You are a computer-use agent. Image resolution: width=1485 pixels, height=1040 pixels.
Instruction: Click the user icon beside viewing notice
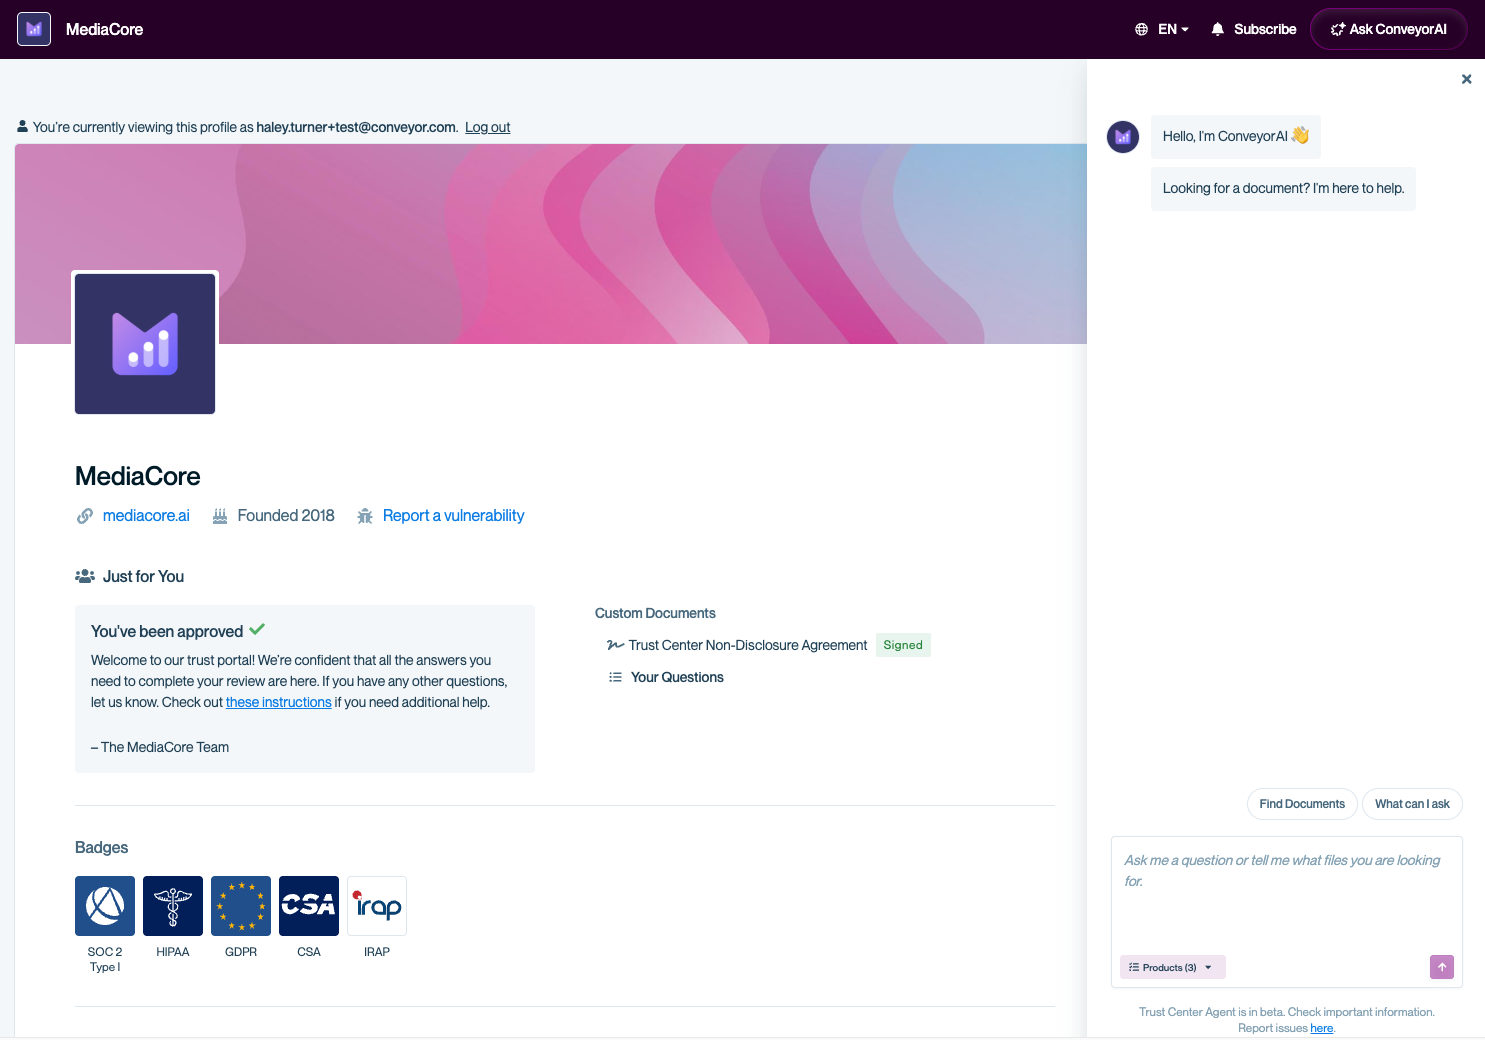point(22,127)
